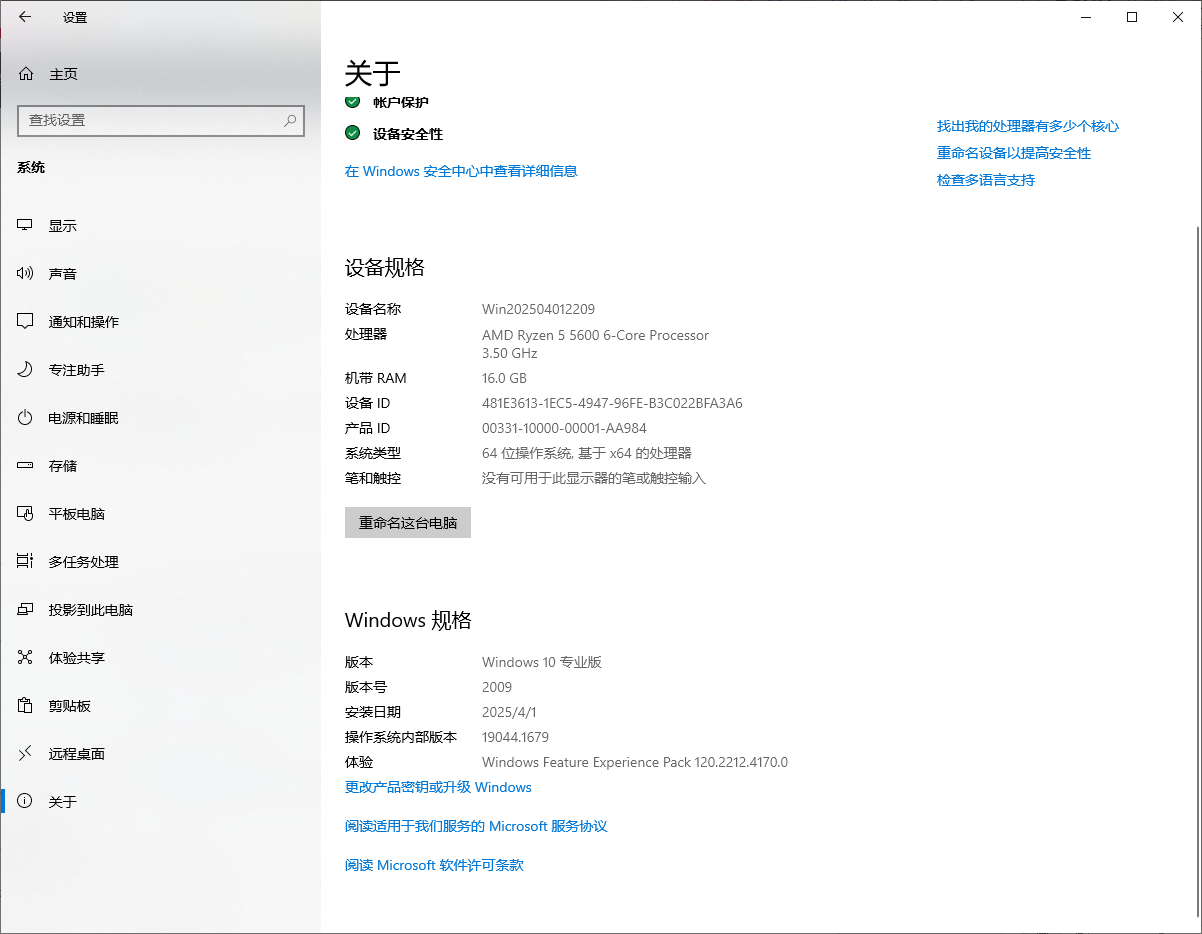1202x934 pixels.
Task: Click device name value Win202504012209
Action: click(538, 309)
